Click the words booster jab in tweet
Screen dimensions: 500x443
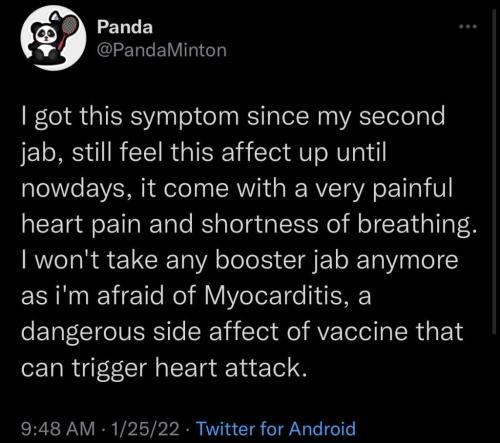(x=280, y=261)
